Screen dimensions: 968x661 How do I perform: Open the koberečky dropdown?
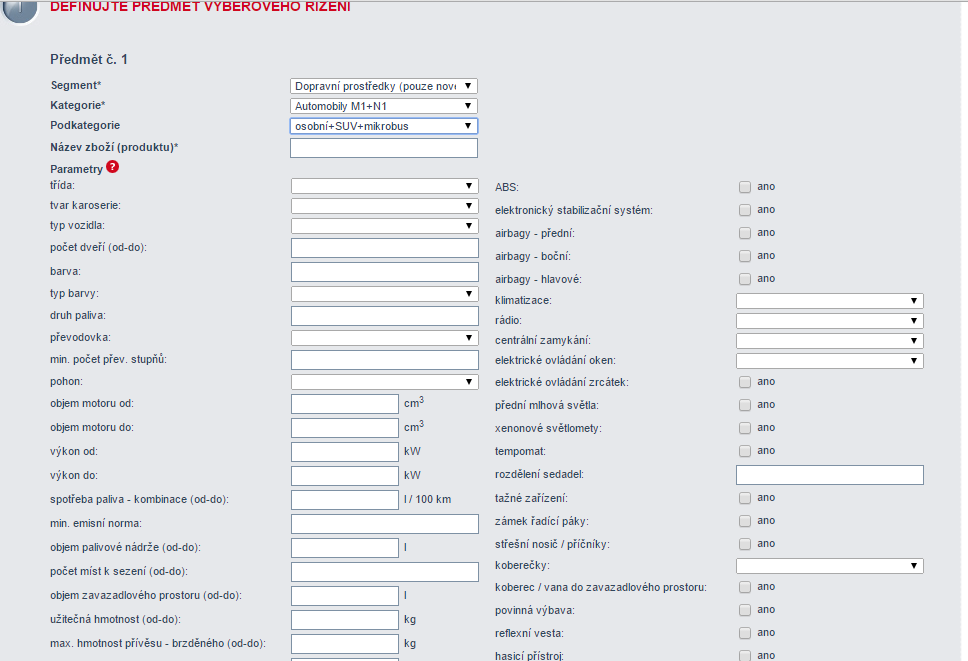(830, 566)
